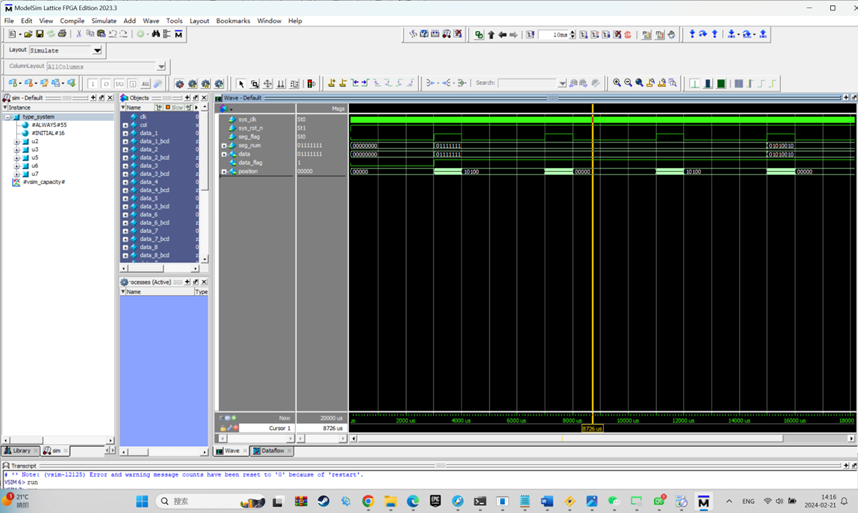Toggle inout ports filter button I/O
Image resolution: width=858 pixels, height=513 pixels.
click(x=119, y=84)
